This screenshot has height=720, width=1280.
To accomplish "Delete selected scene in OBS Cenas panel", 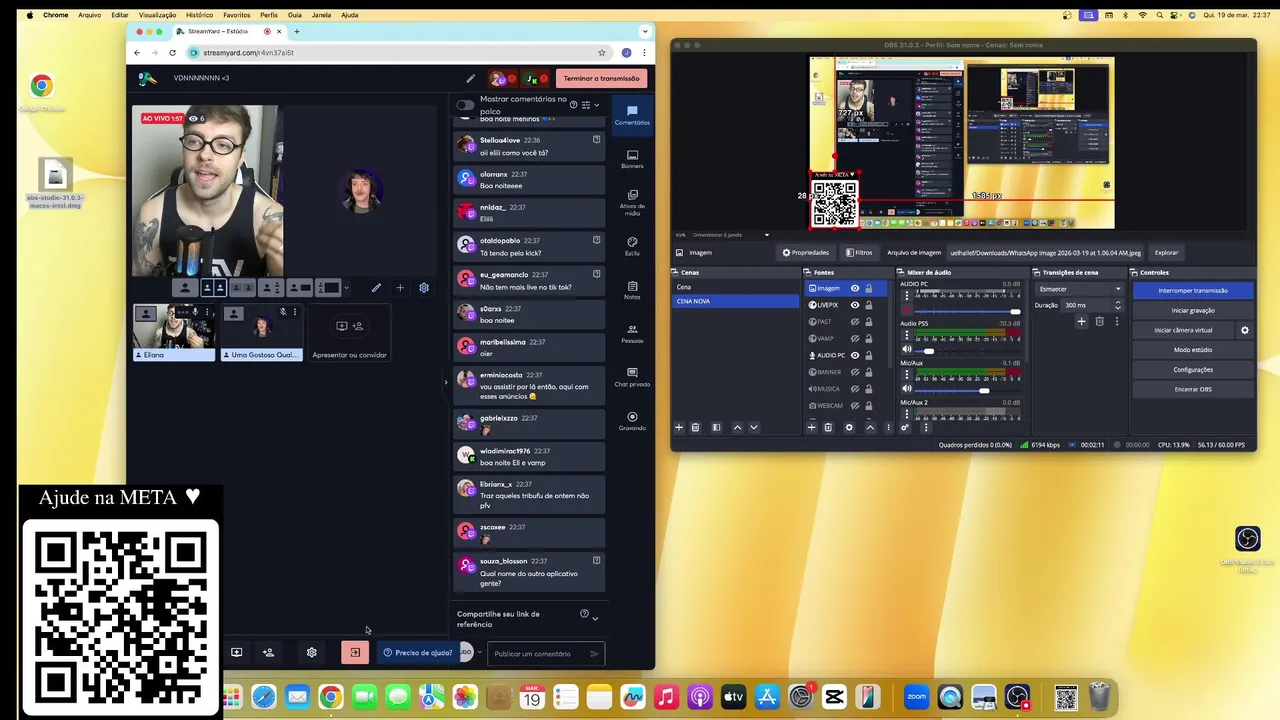I will point(695,427).
